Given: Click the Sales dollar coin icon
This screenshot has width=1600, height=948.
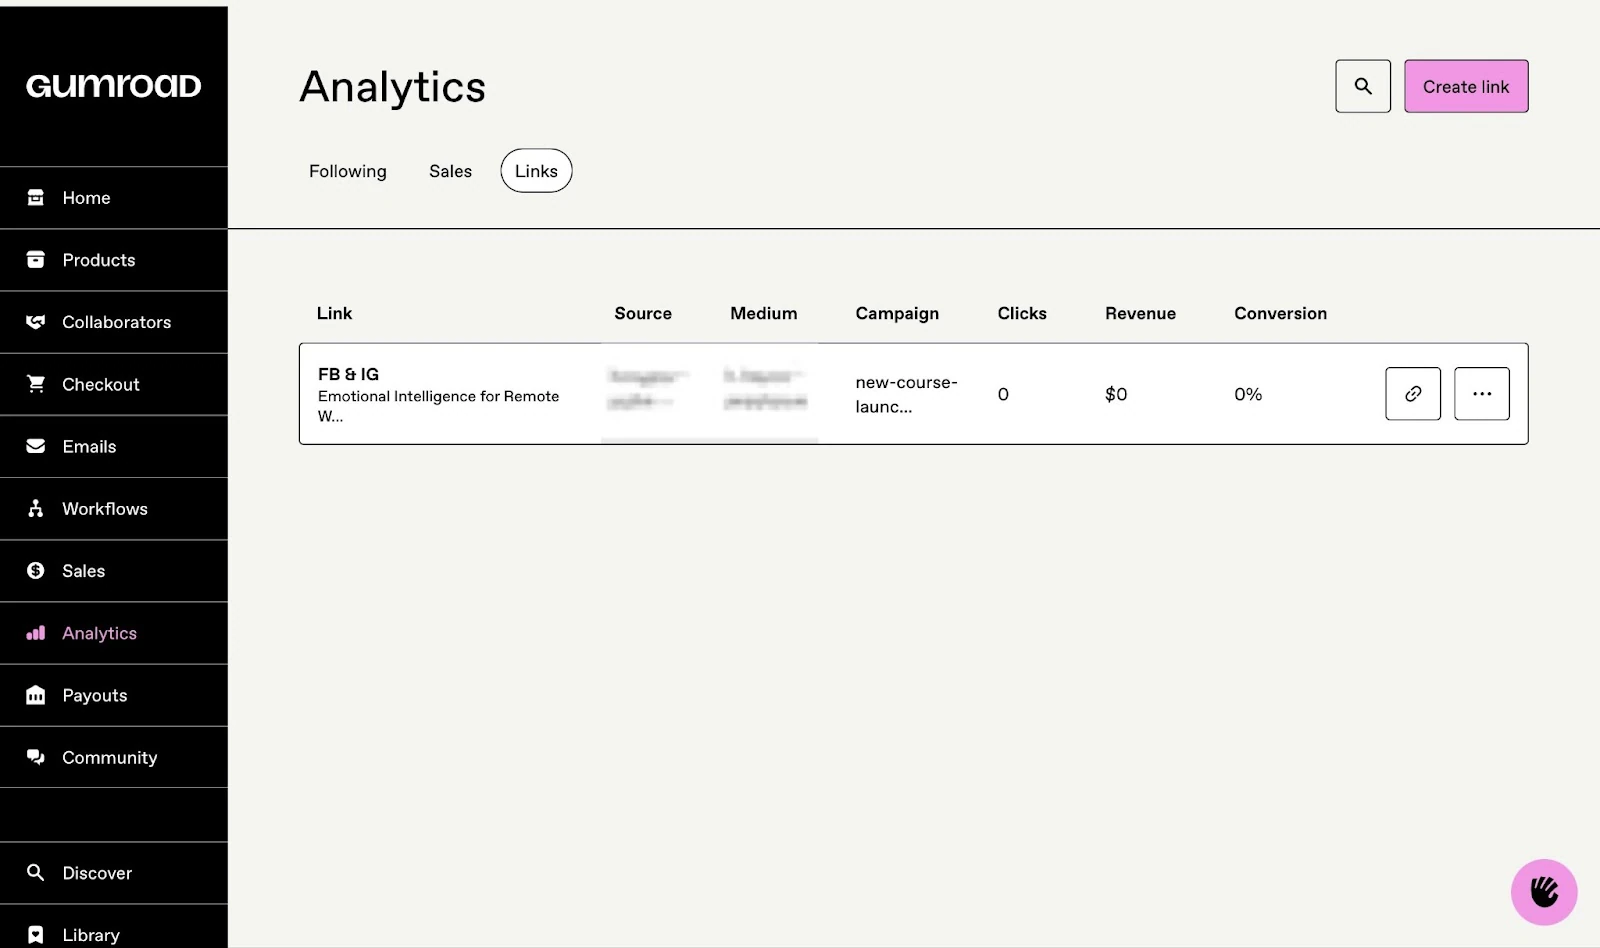Looking at the screenshot, I should coord(36,570).
